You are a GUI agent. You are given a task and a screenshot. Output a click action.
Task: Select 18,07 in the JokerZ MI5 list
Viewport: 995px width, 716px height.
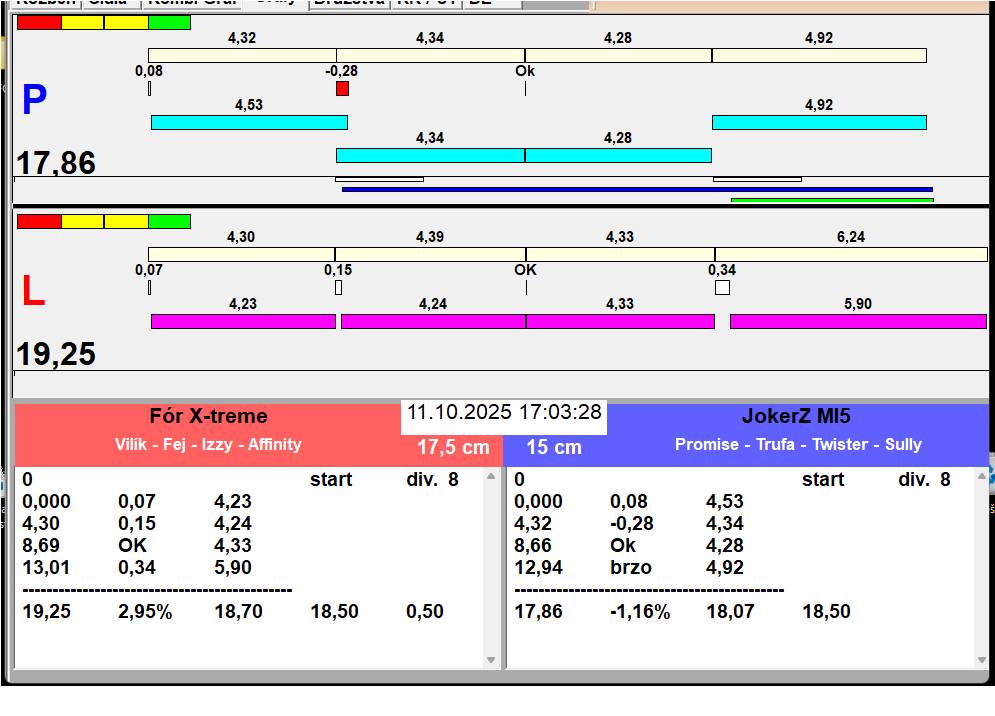pos(730,612)
